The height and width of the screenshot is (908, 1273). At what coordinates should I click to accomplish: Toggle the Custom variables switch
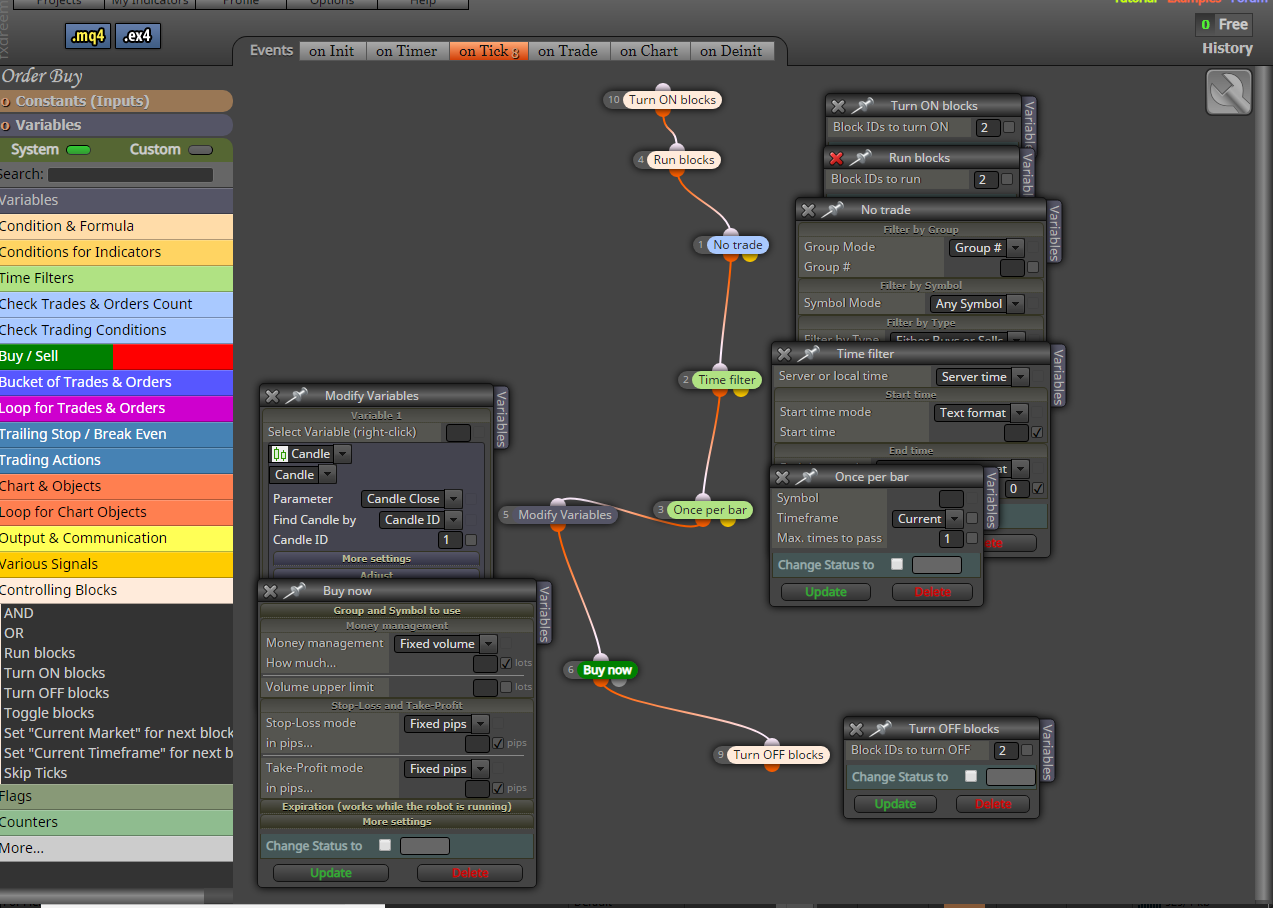(x=201, y=150)
